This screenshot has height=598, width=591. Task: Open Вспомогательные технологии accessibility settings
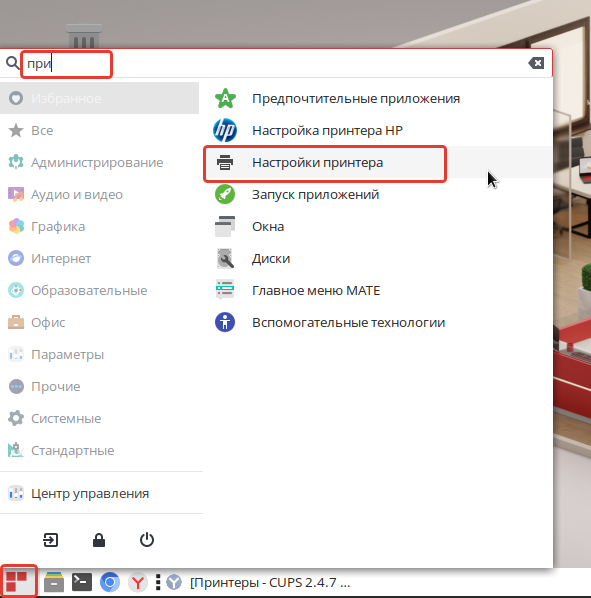(377, 323)
